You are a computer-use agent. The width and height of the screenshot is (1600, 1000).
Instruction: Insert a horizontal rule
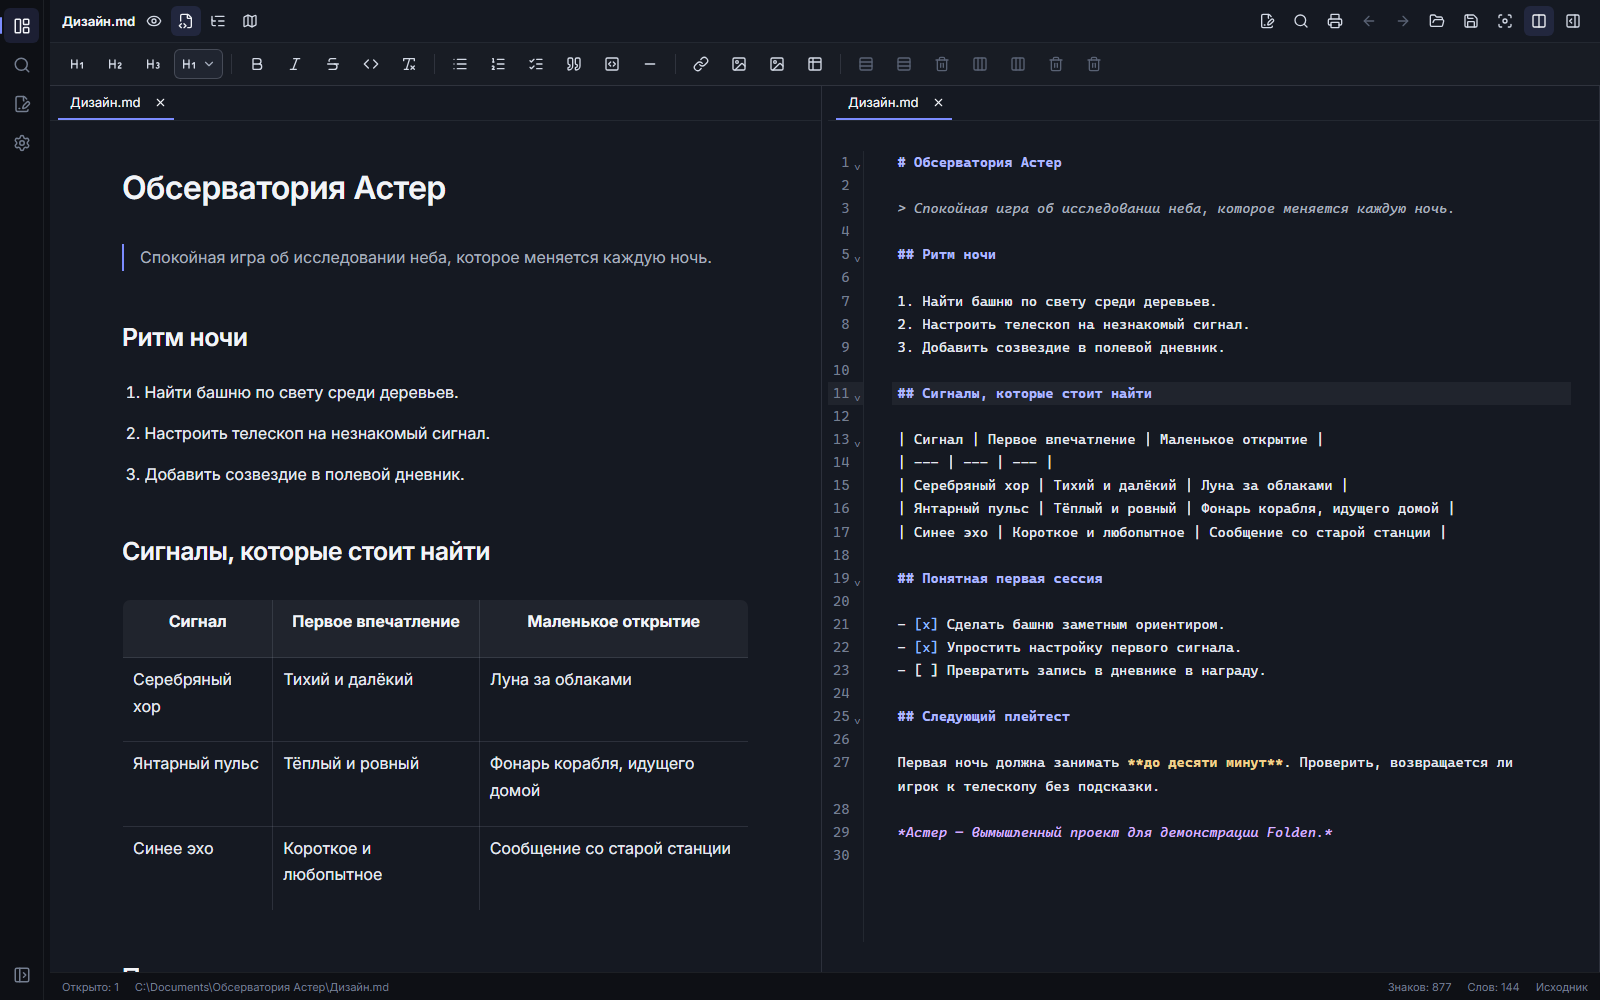(x=650, y=64)
